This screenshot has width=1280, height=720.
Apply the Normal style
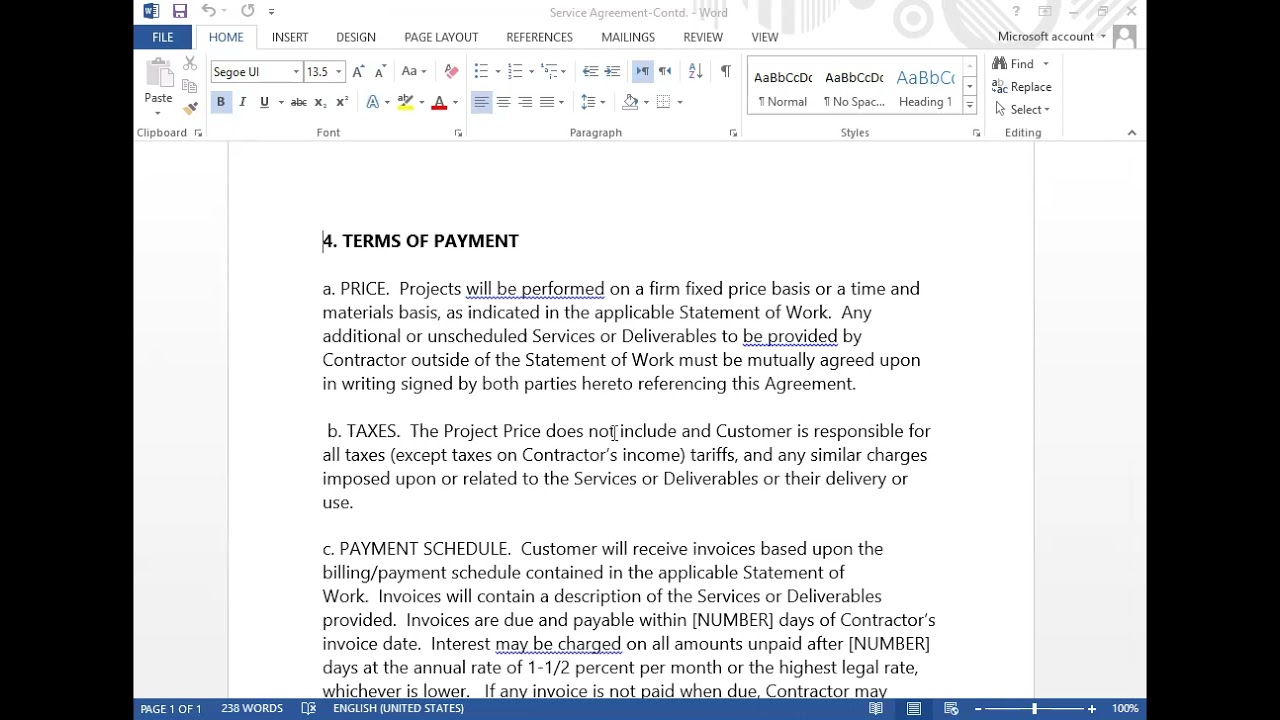(x=783, y=88)
